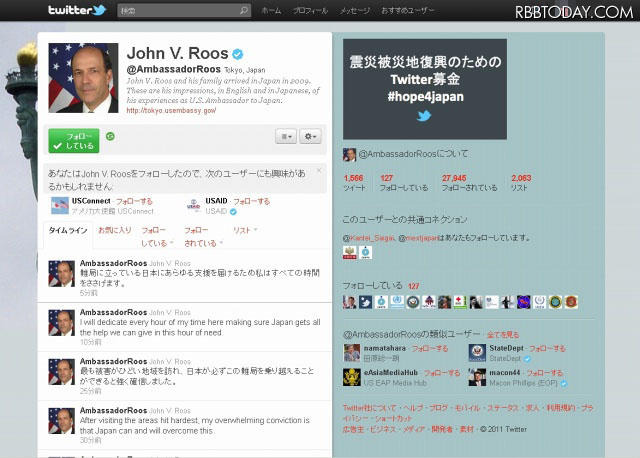This screenshot has width=640, height=458.
Task: Click the 25分前 tweet timestamp
Action: point(90,391)
